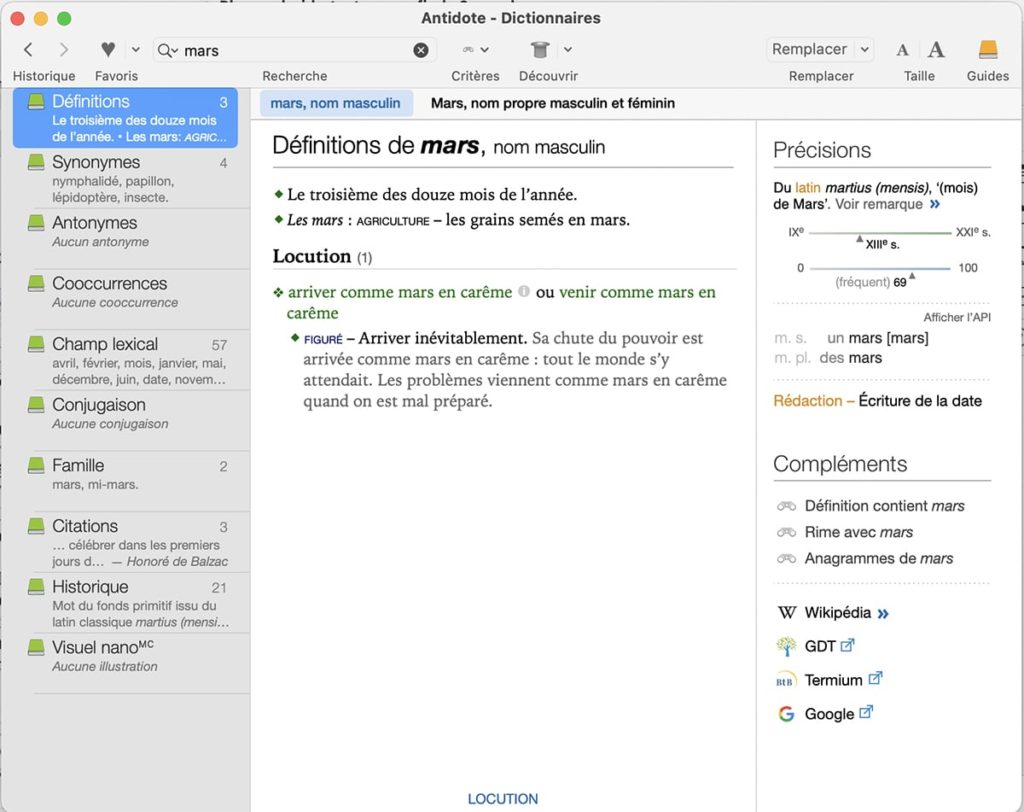This screenshot has width=1024, height=812.
Task: Open GDT external link
Action: click(829, 646)
